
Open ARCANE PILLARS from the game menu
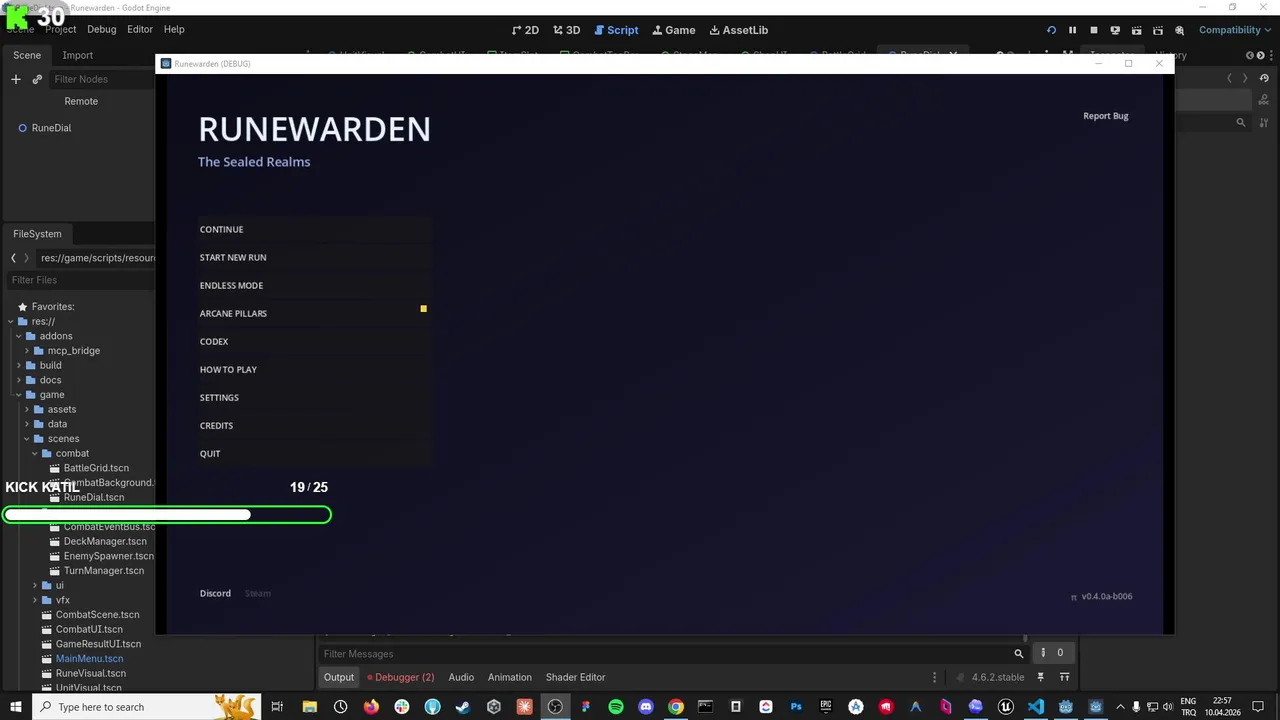pos(314,313)
